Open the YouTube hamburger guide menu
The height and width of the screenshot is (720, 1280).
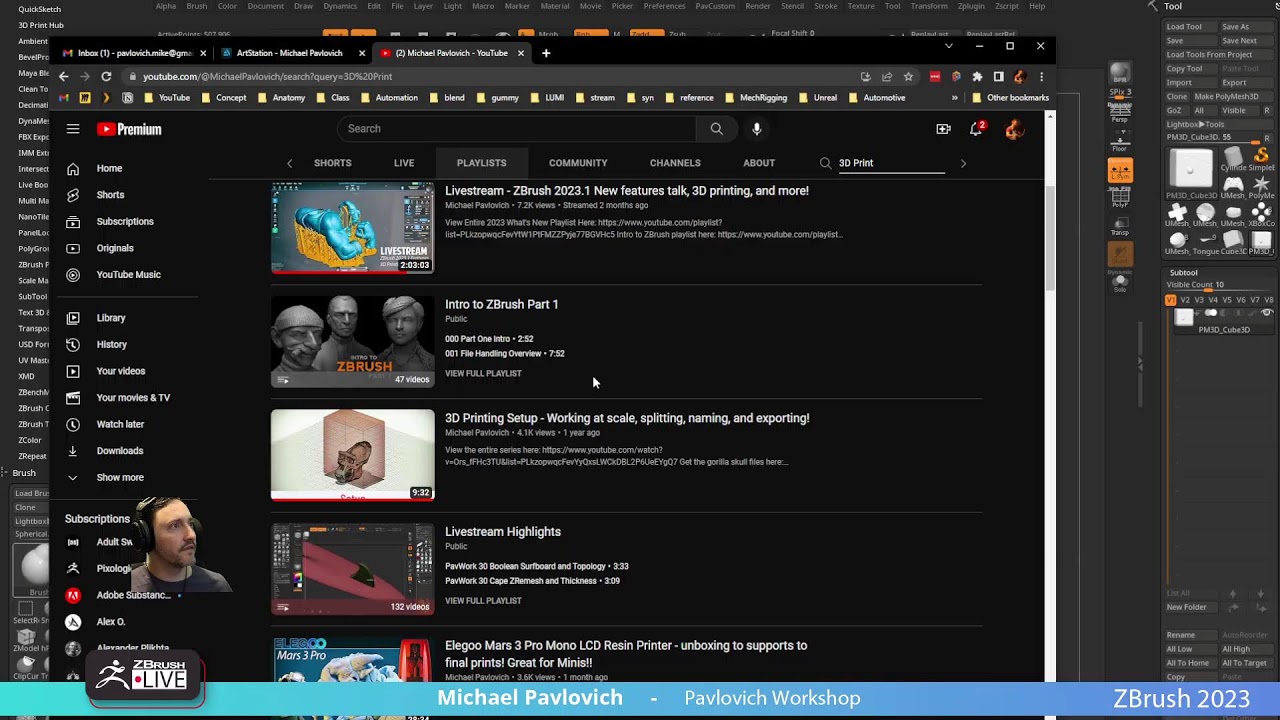pyautogui.click(x=73, y=129)
